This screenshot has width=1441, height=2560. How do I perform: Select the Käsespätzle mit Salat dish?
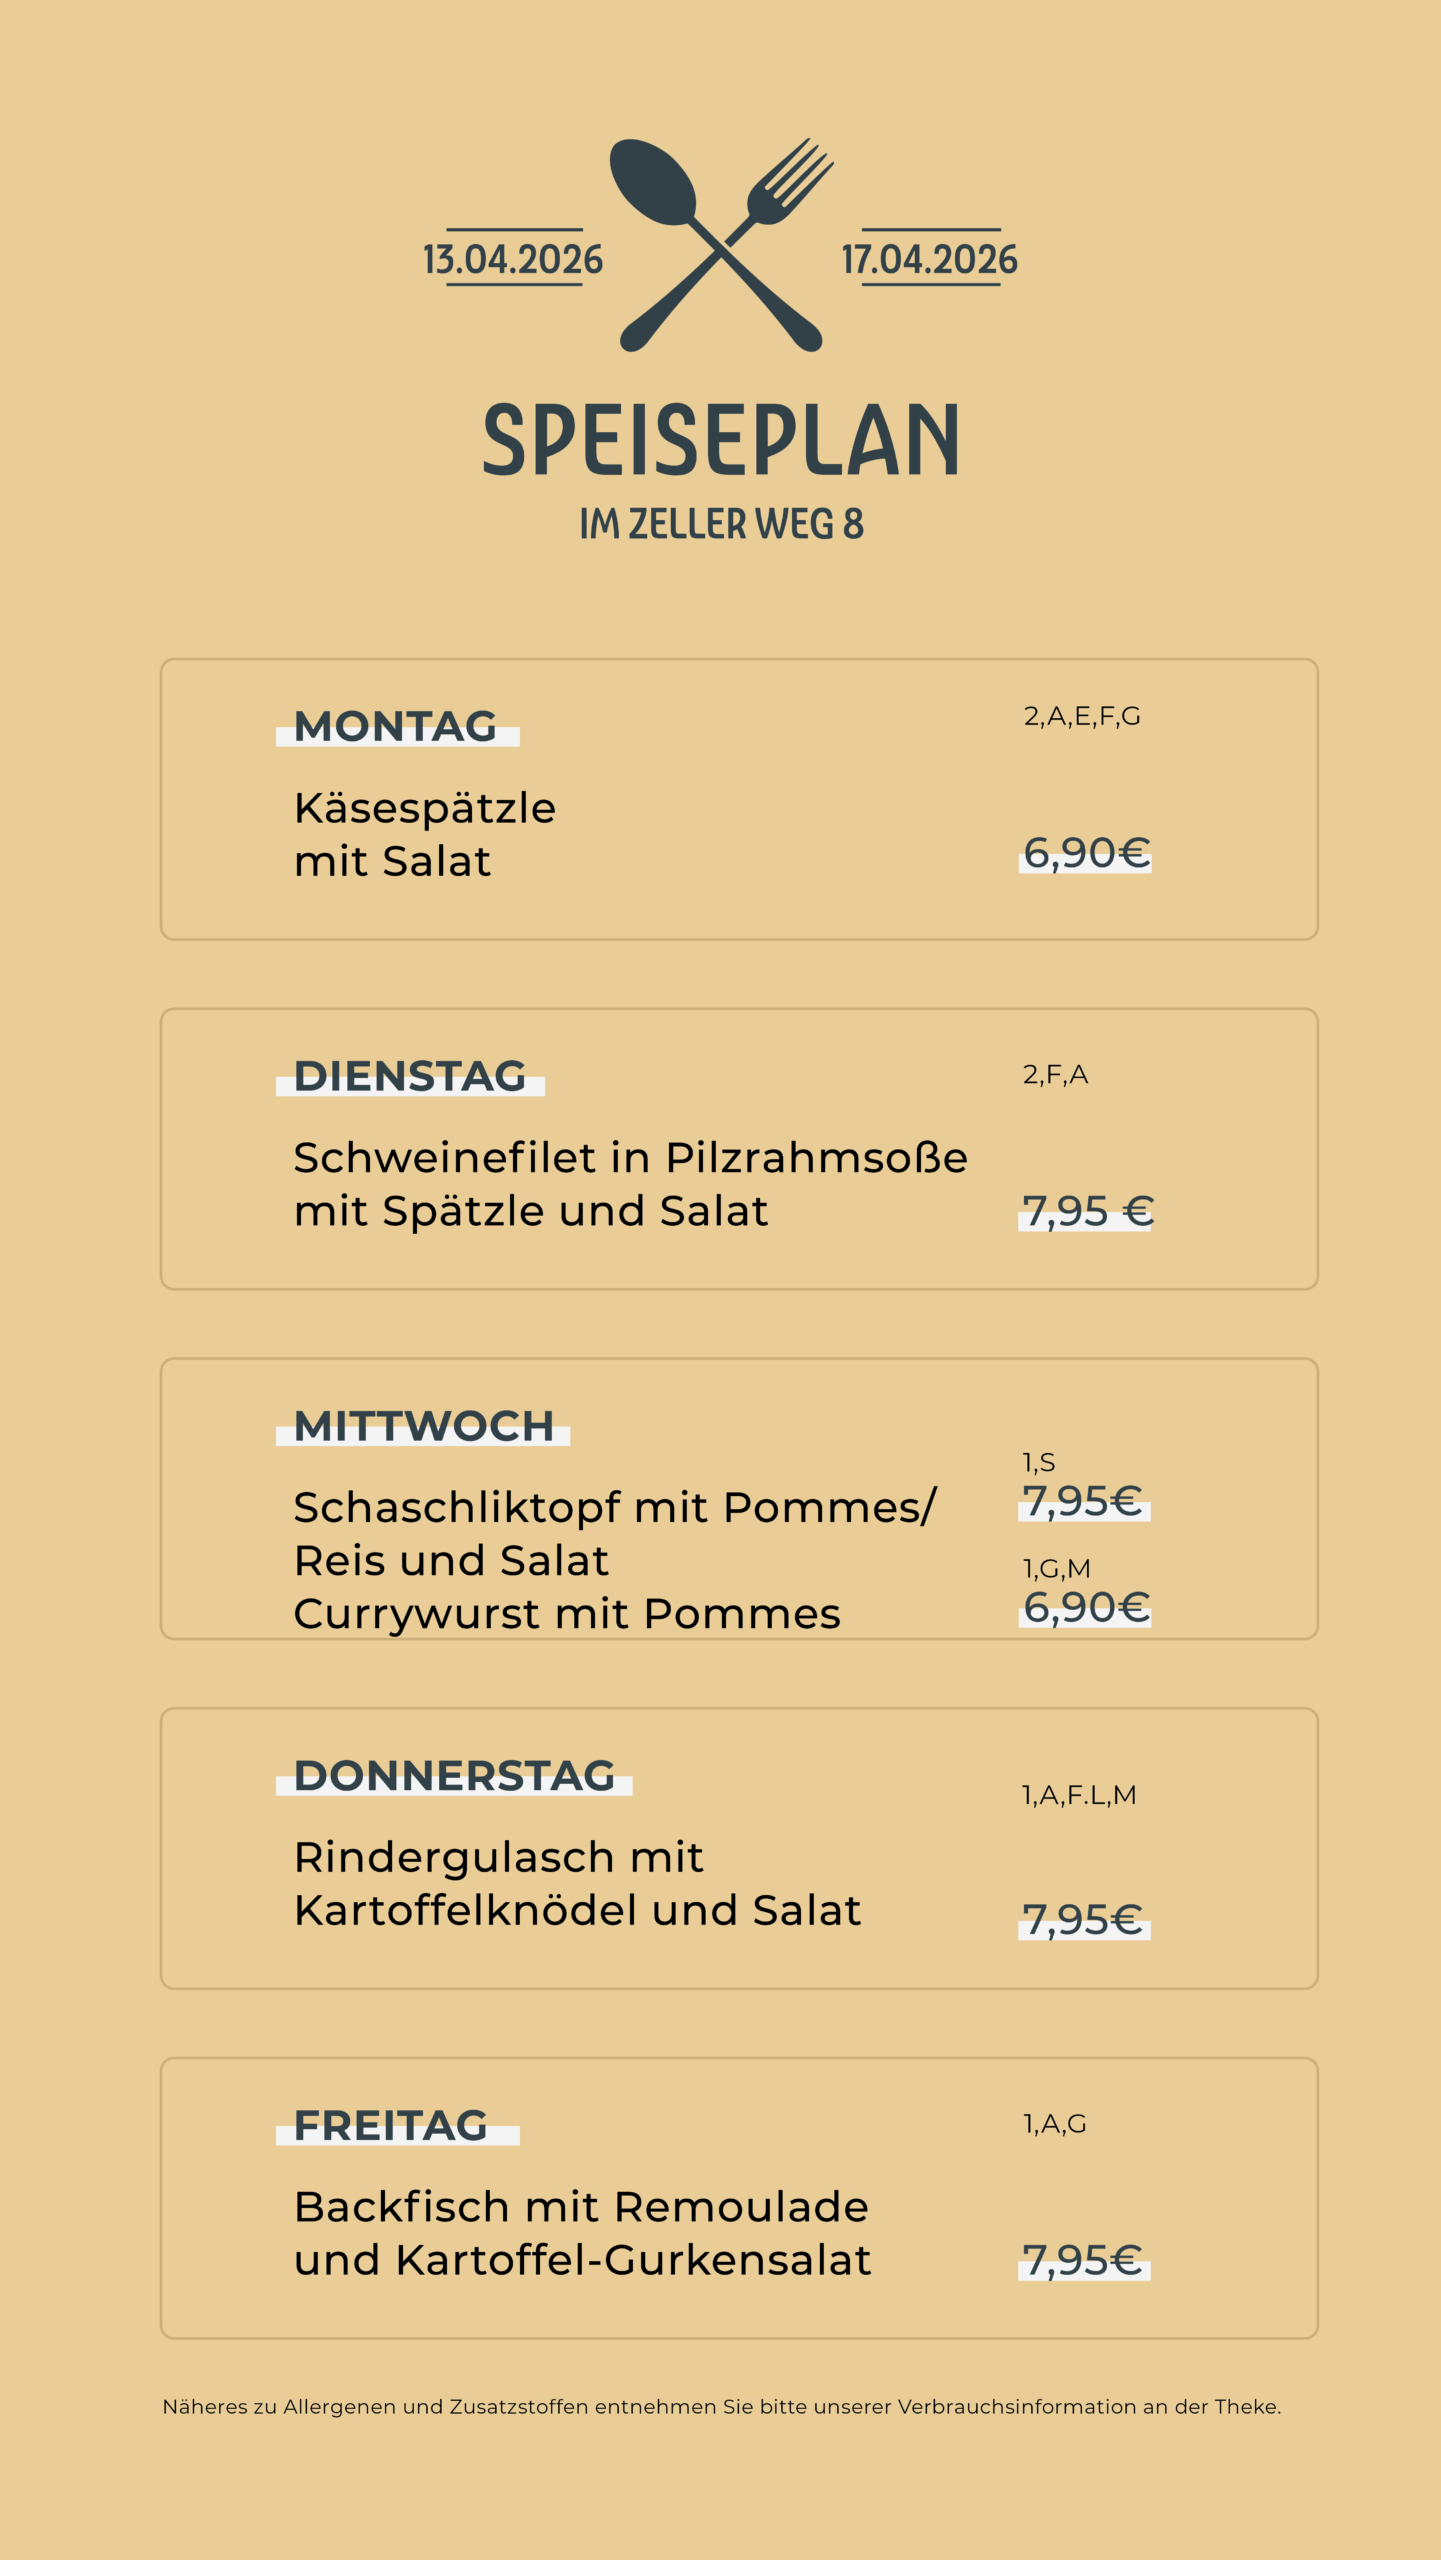424,834
